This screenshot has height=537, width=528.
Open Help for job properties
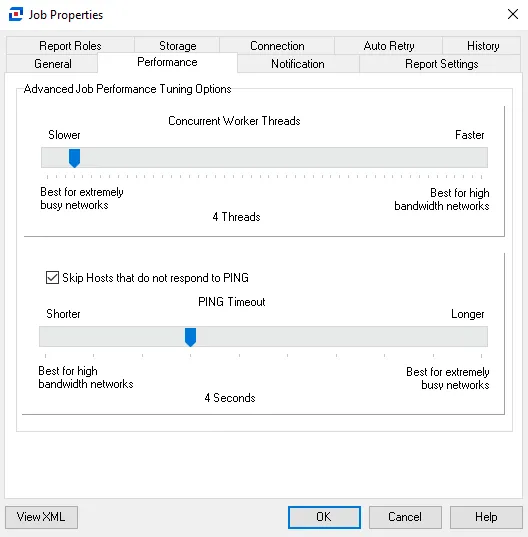(x=486, y=517)
